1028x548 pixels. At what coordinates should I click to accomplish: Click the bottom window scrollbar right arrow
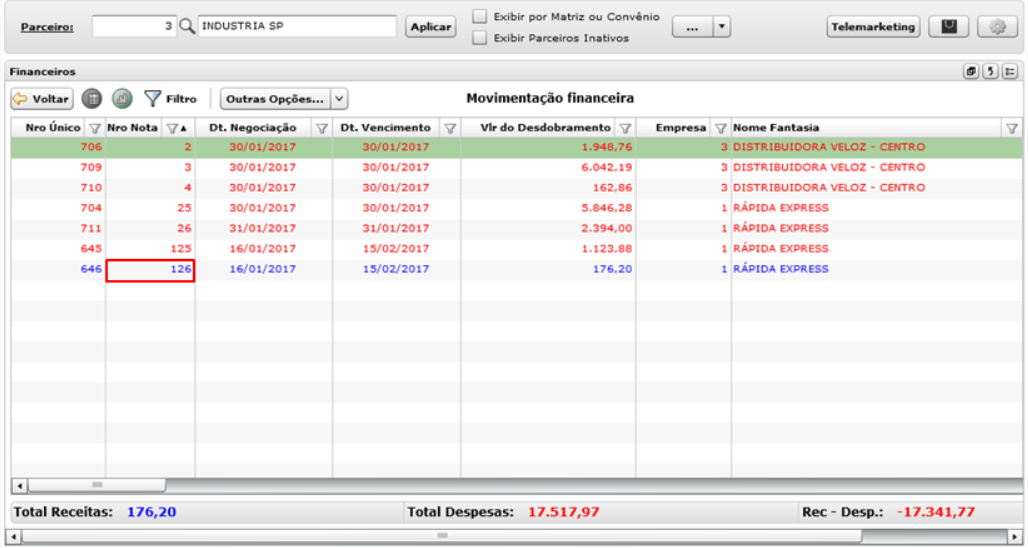coord(1014,536)
